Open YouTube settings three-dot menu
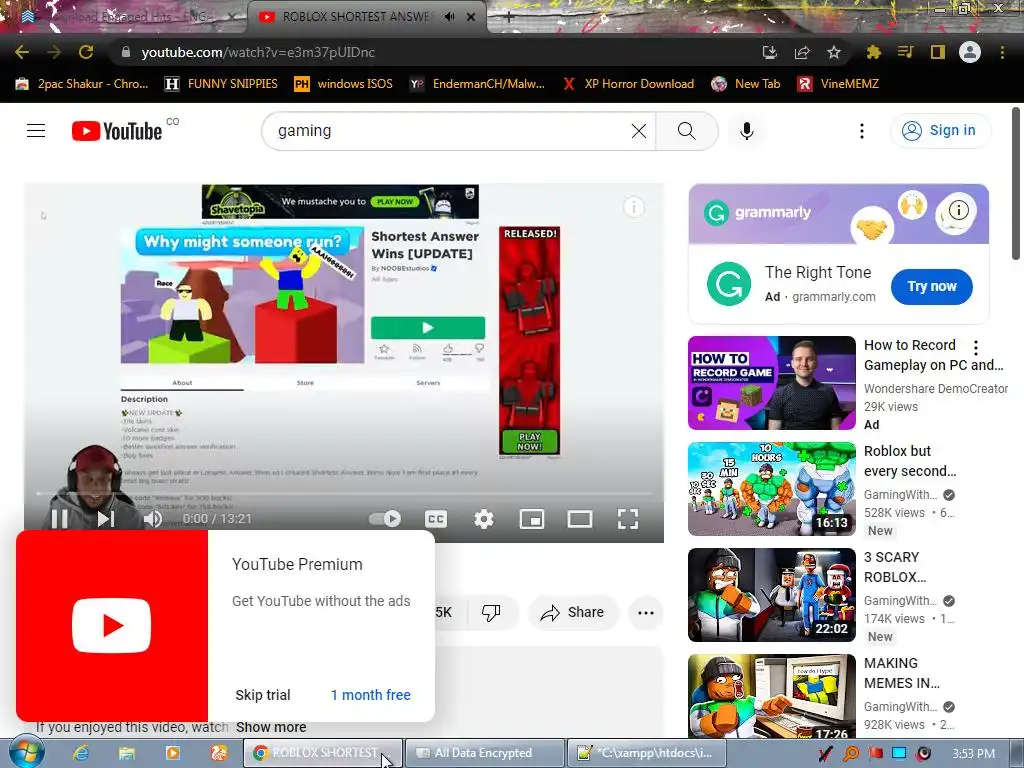 861,131
